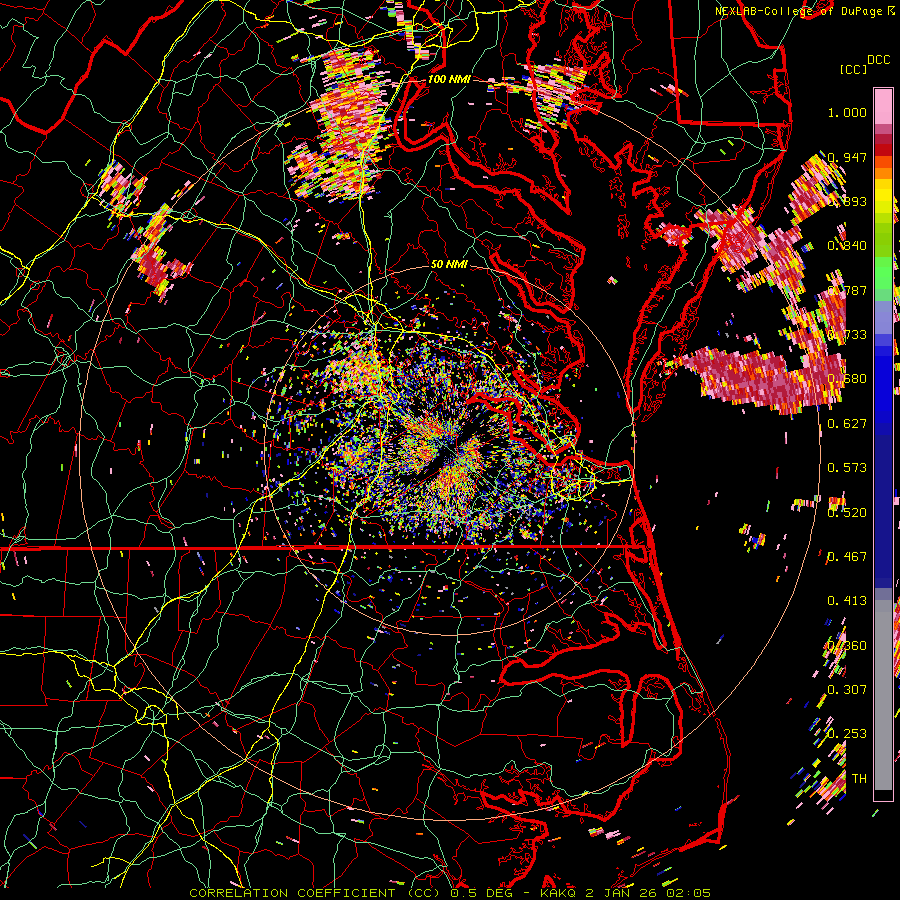Viewport: 900px width, 900px height.
Task: Select the 0.947 scale value
Action: coord(847,157)
